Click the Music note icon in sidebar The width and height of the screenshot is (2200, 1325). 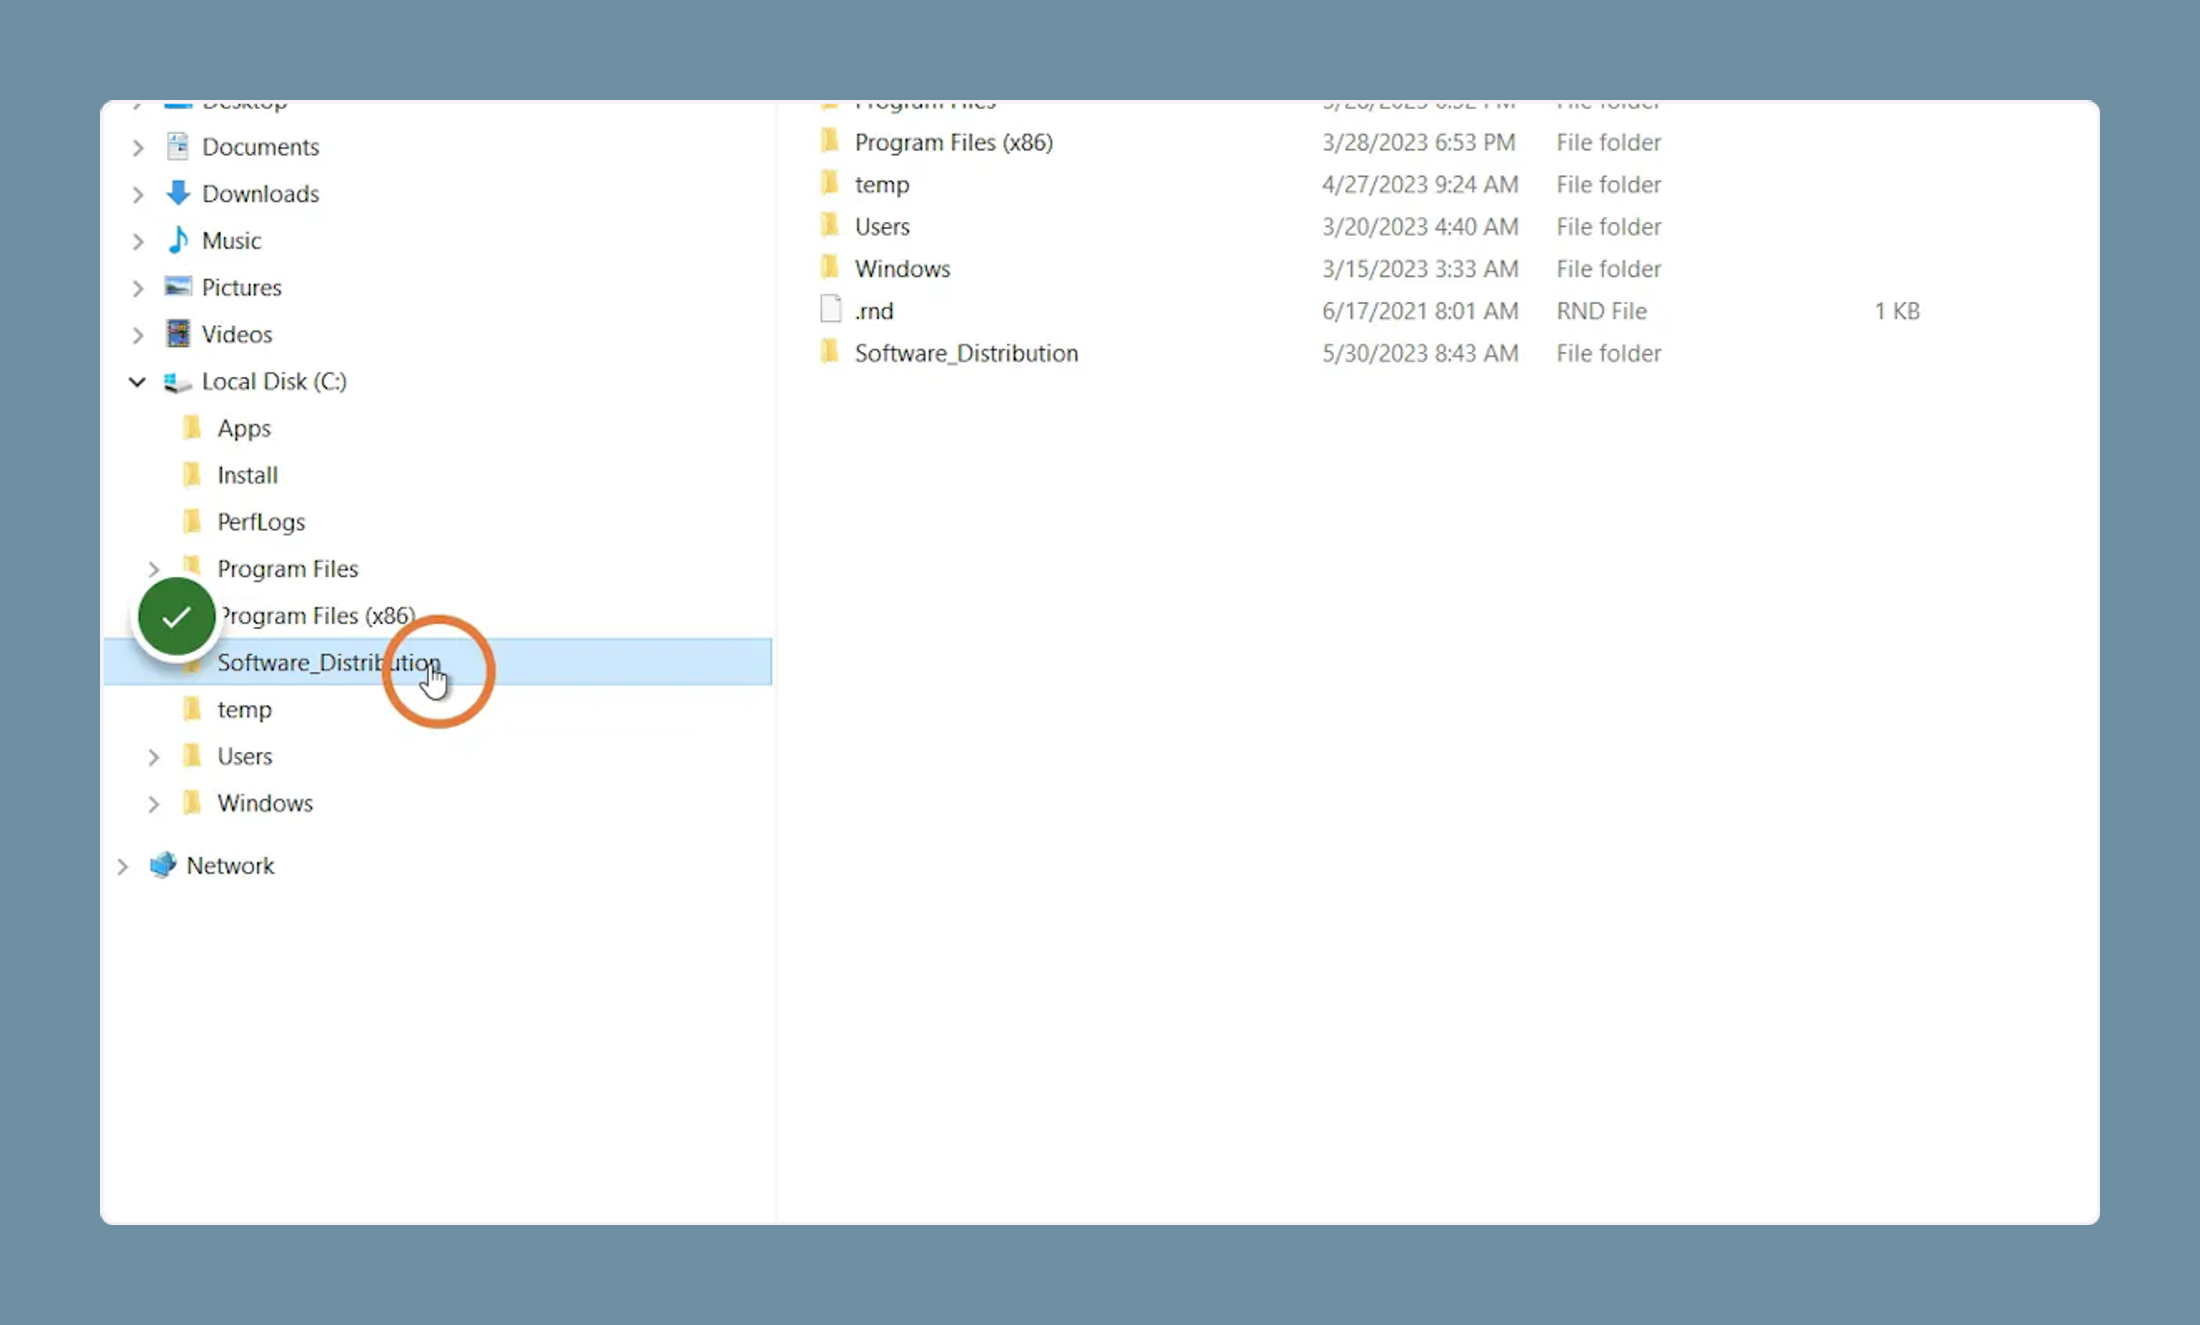178,240
